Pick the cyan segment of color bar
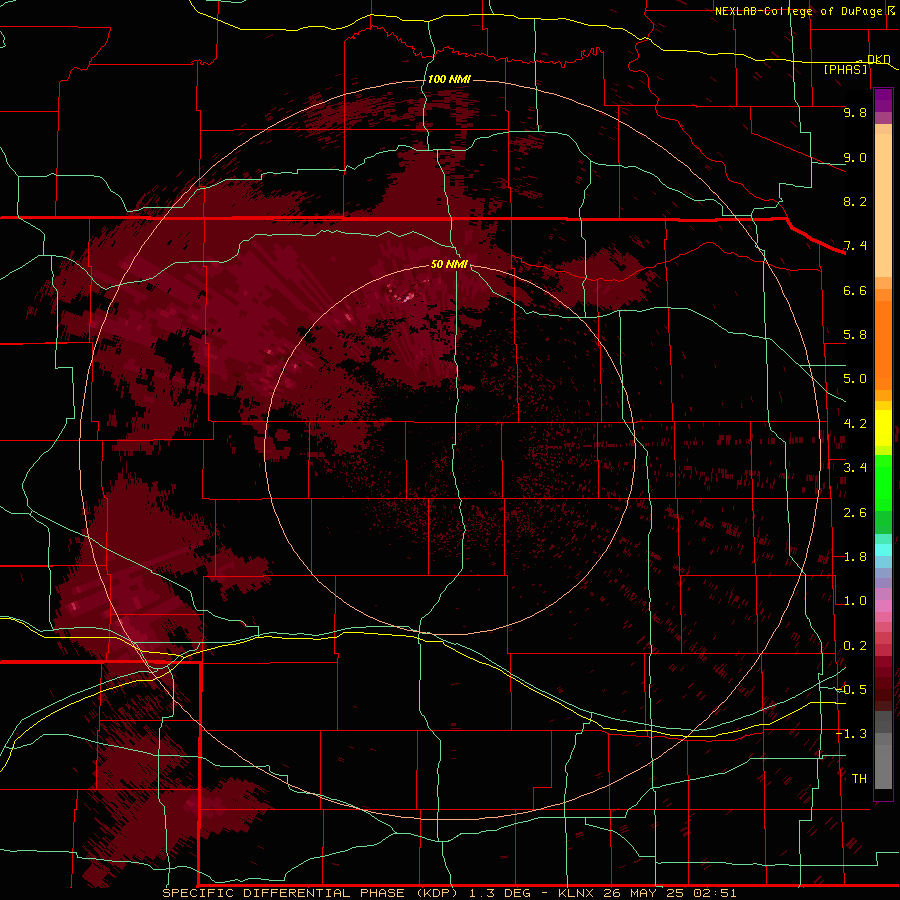The height and width of the screenshot is (900, 900). tap(883, 550)
